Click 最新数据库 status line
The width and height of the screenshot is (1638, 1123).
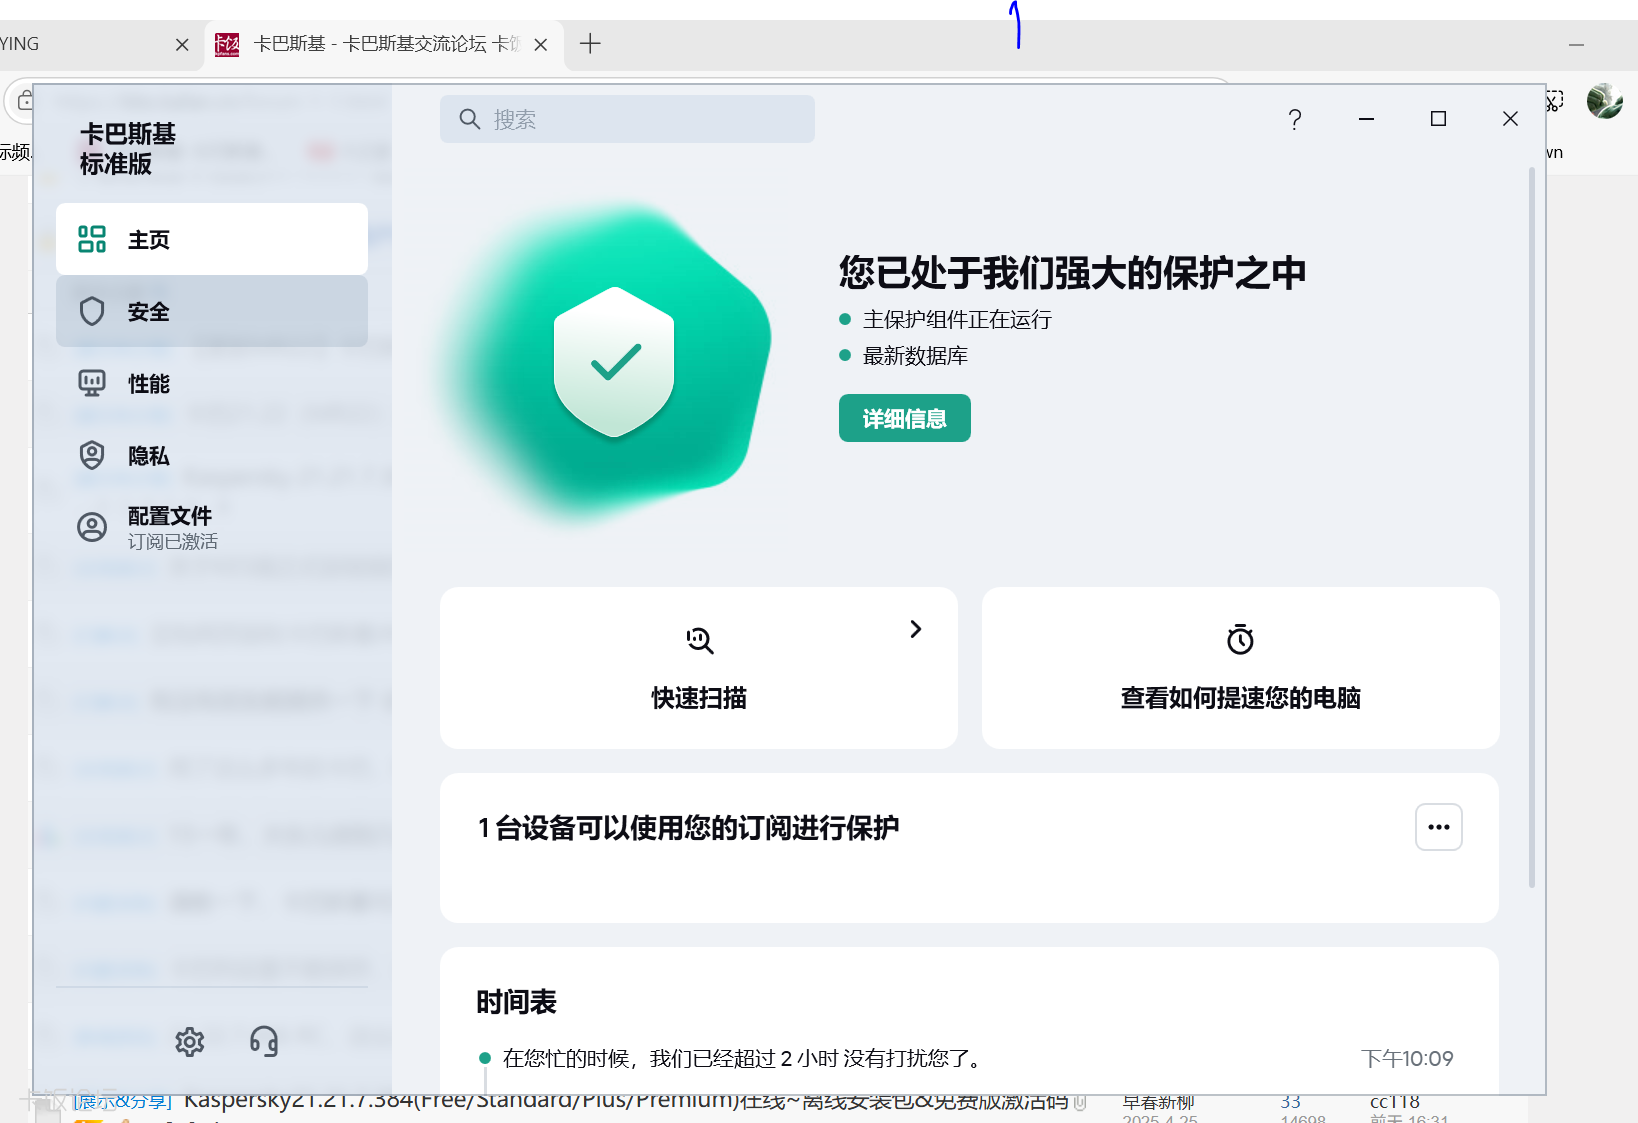point(915,355)
